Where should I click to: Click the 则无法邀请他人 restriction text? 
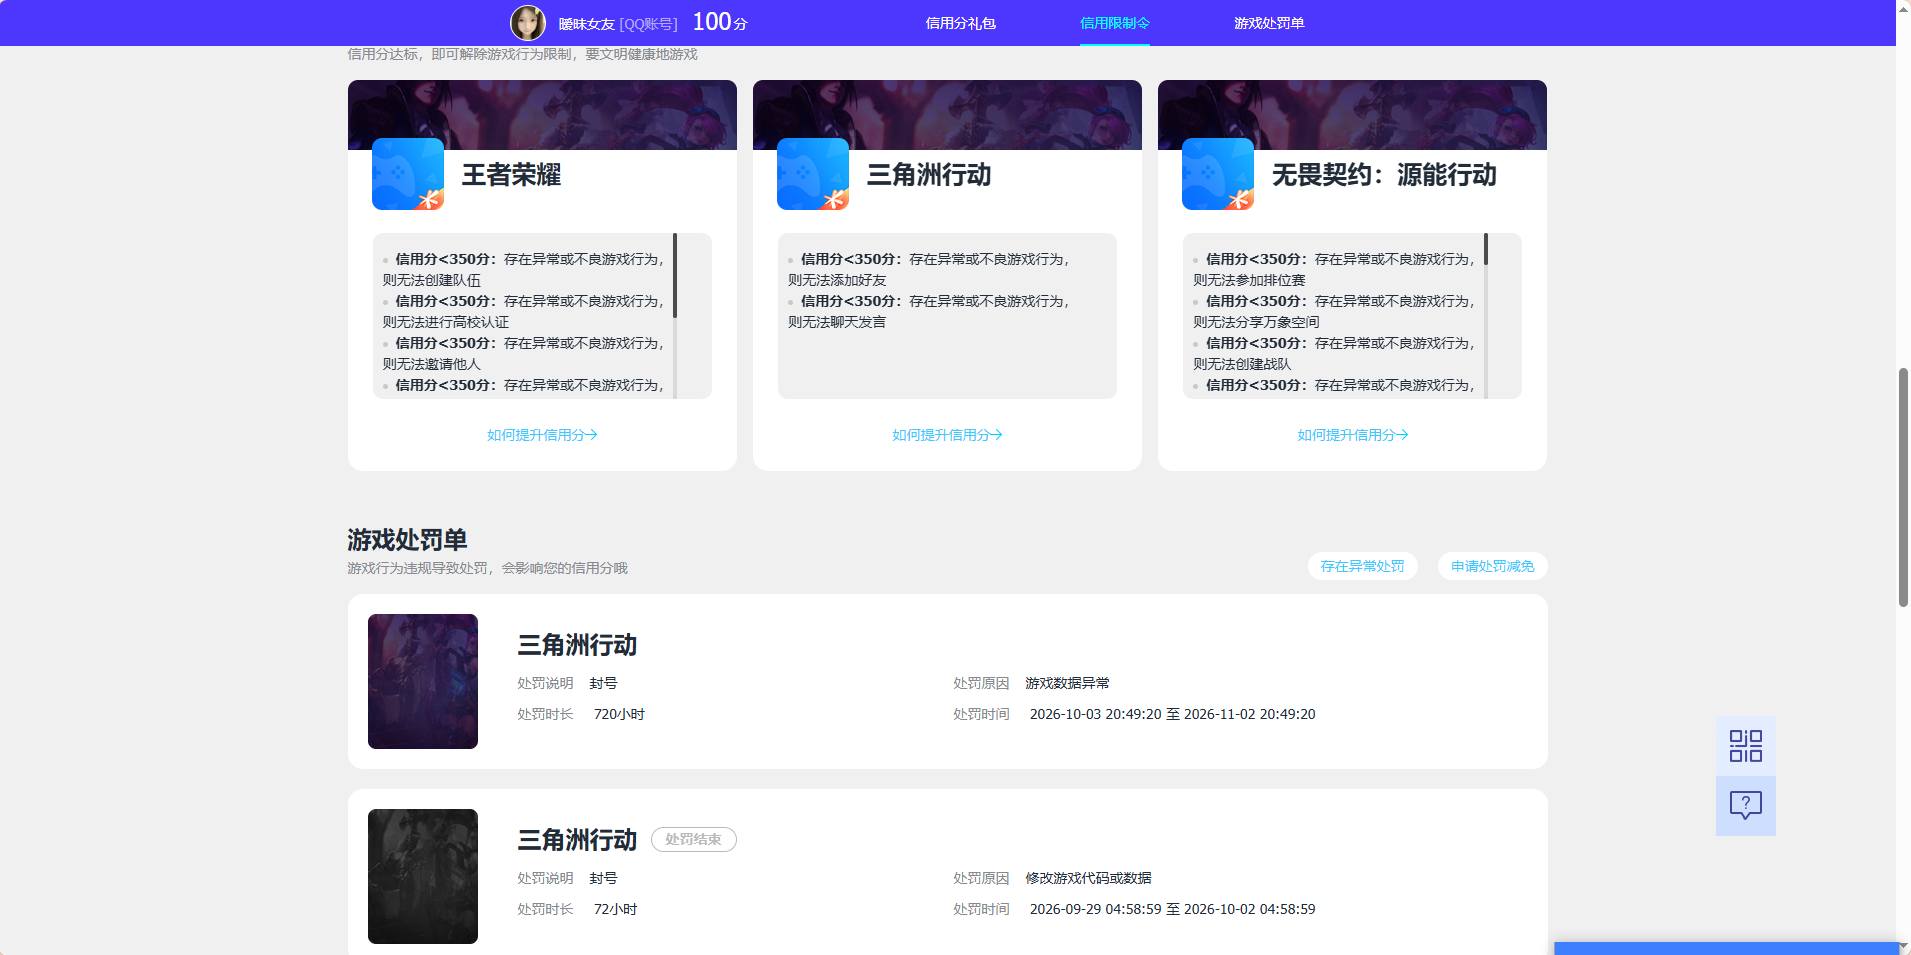(432, 364)
